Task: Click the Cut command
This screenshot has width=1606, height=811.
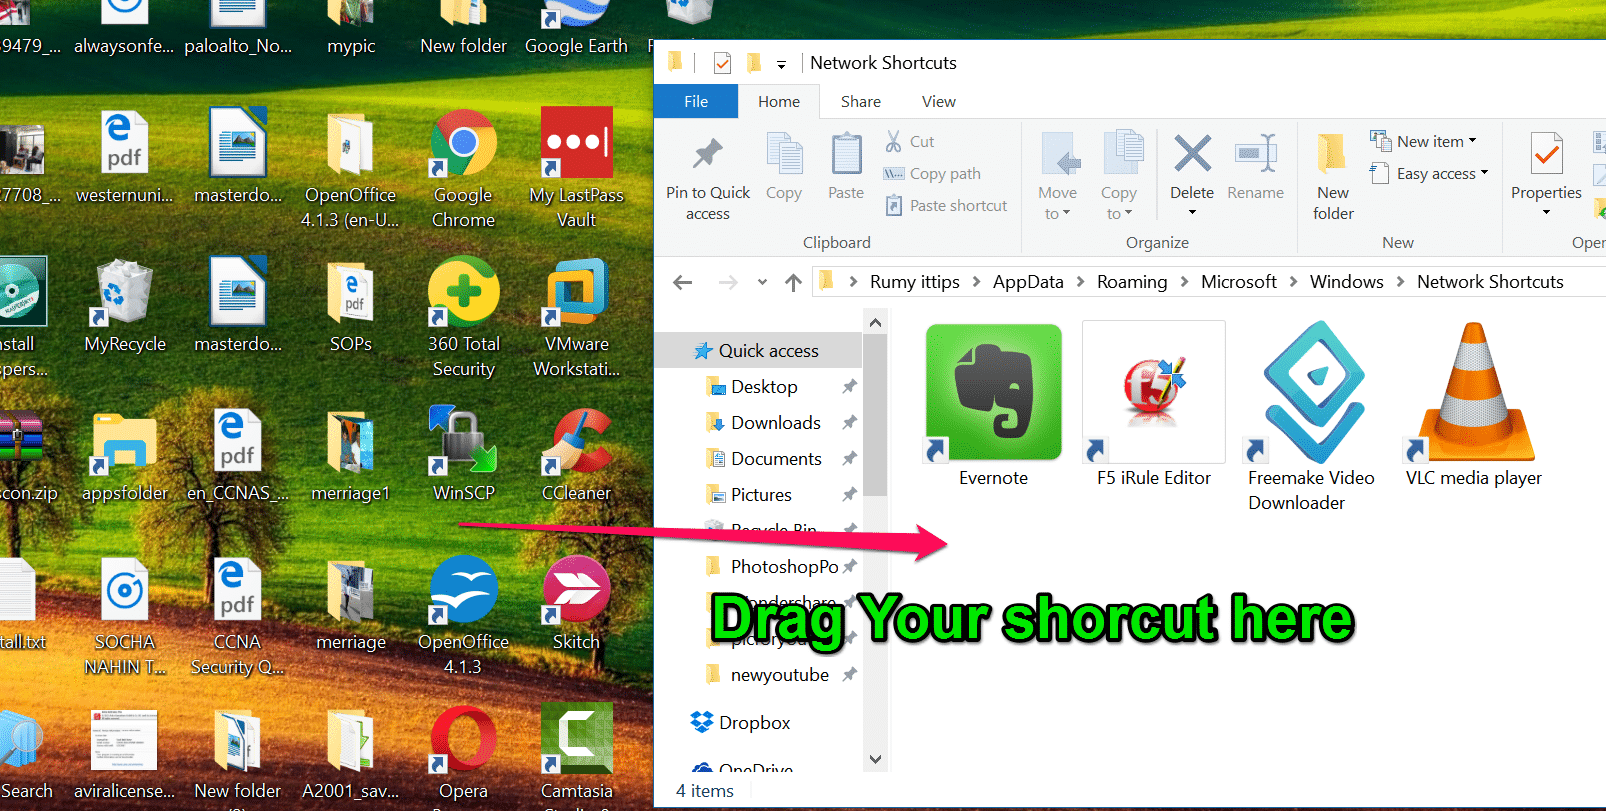Action: (910, 142)
